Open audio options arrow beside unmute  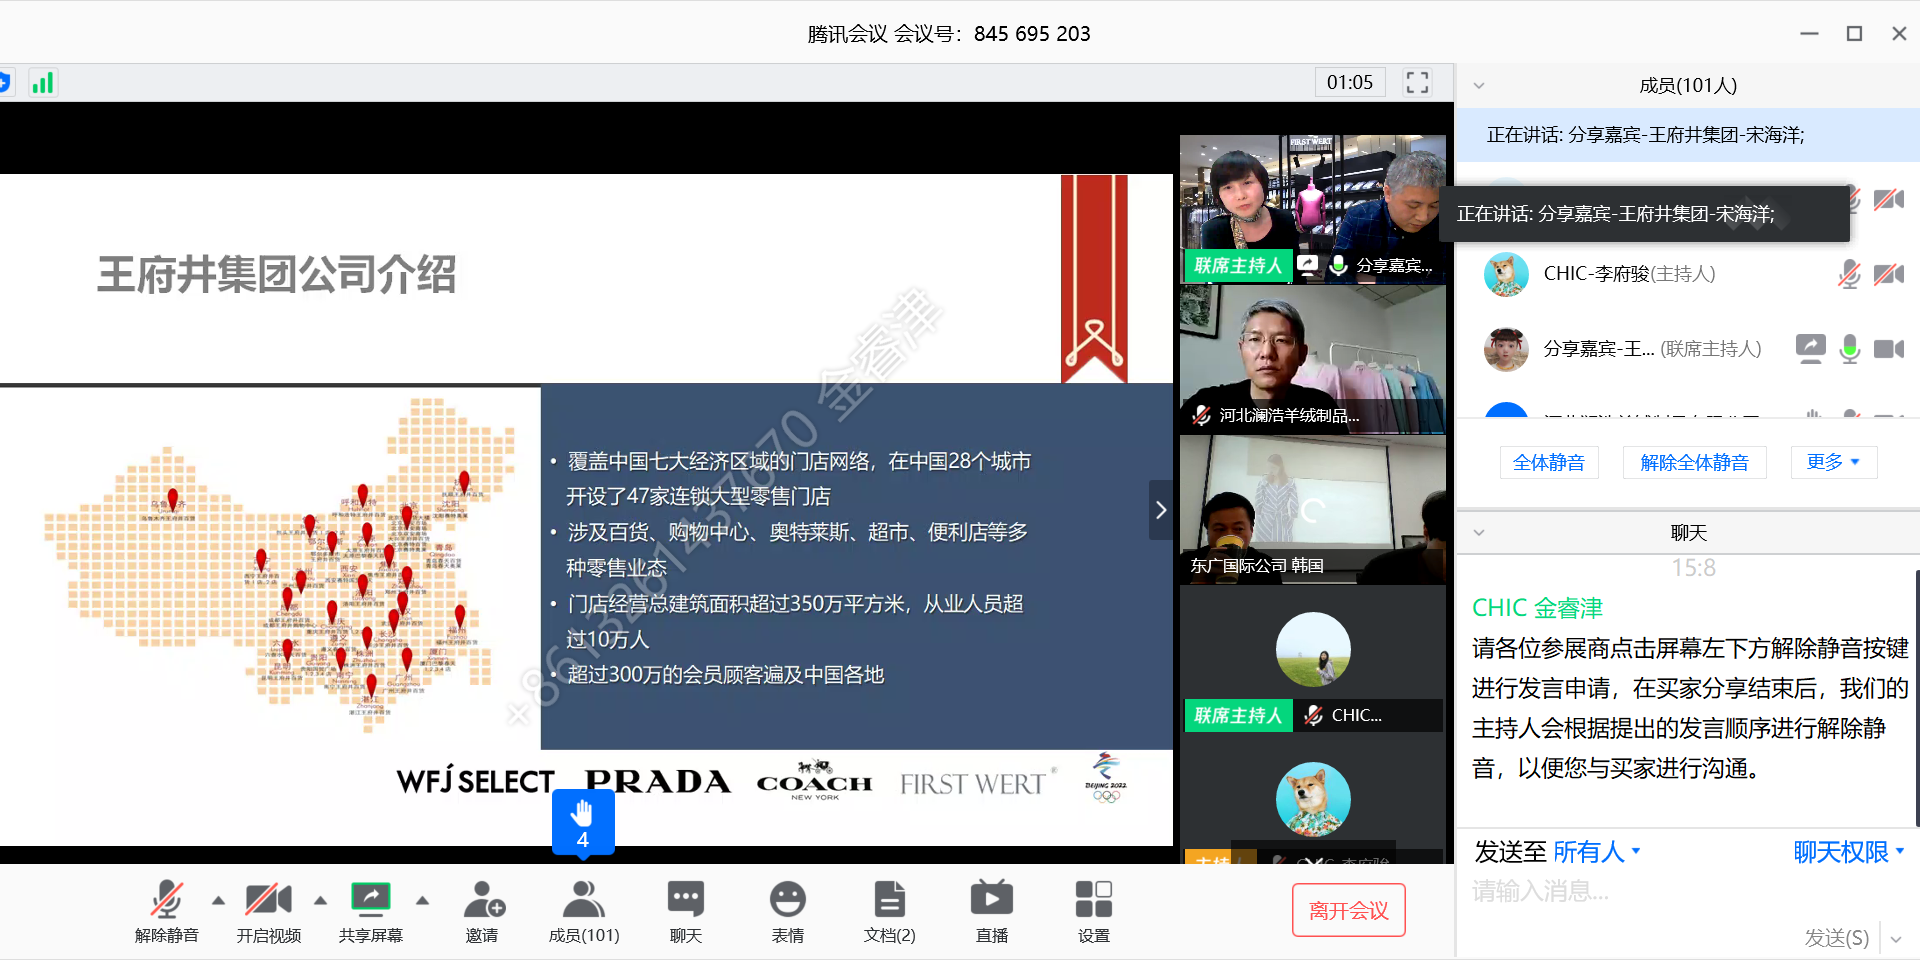click(x=218, y=900)
